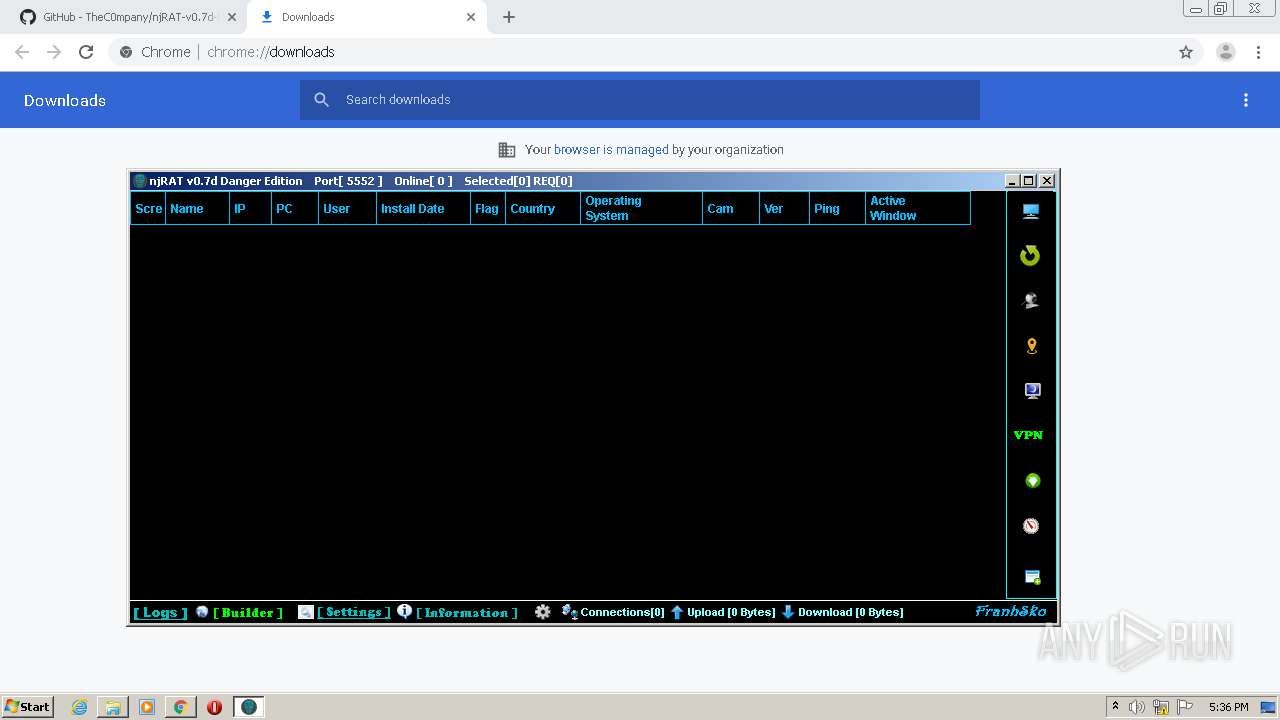This screenshot has width=1280, height=720.
Task: Sort by the Country column header
Action: point(543,208)
